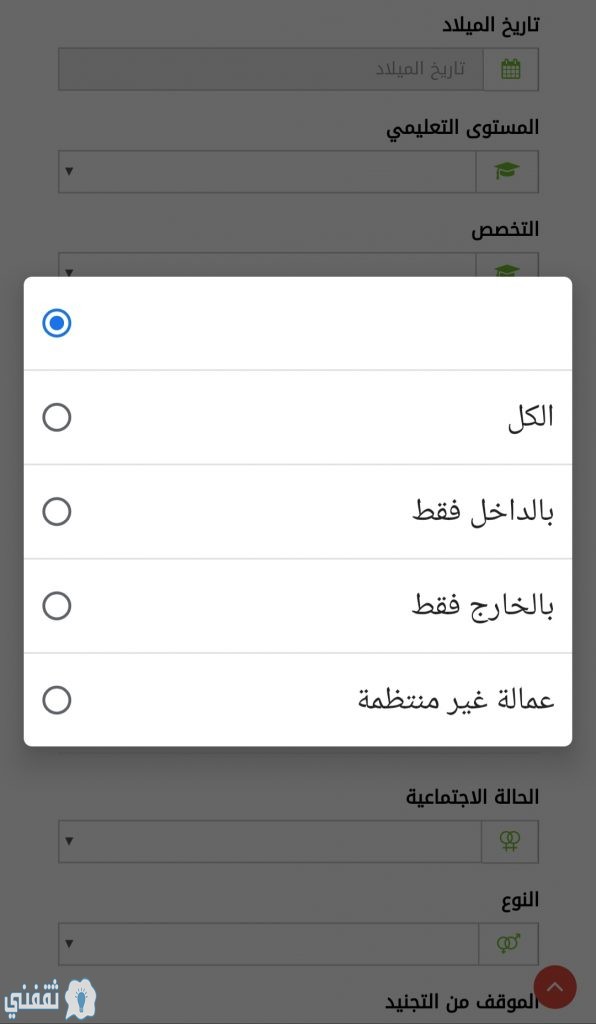Open the المستوى التعليمي dropdown arrow
Image resolution: width=596 pixels, height=1024 pixels.
click(69, 172)
